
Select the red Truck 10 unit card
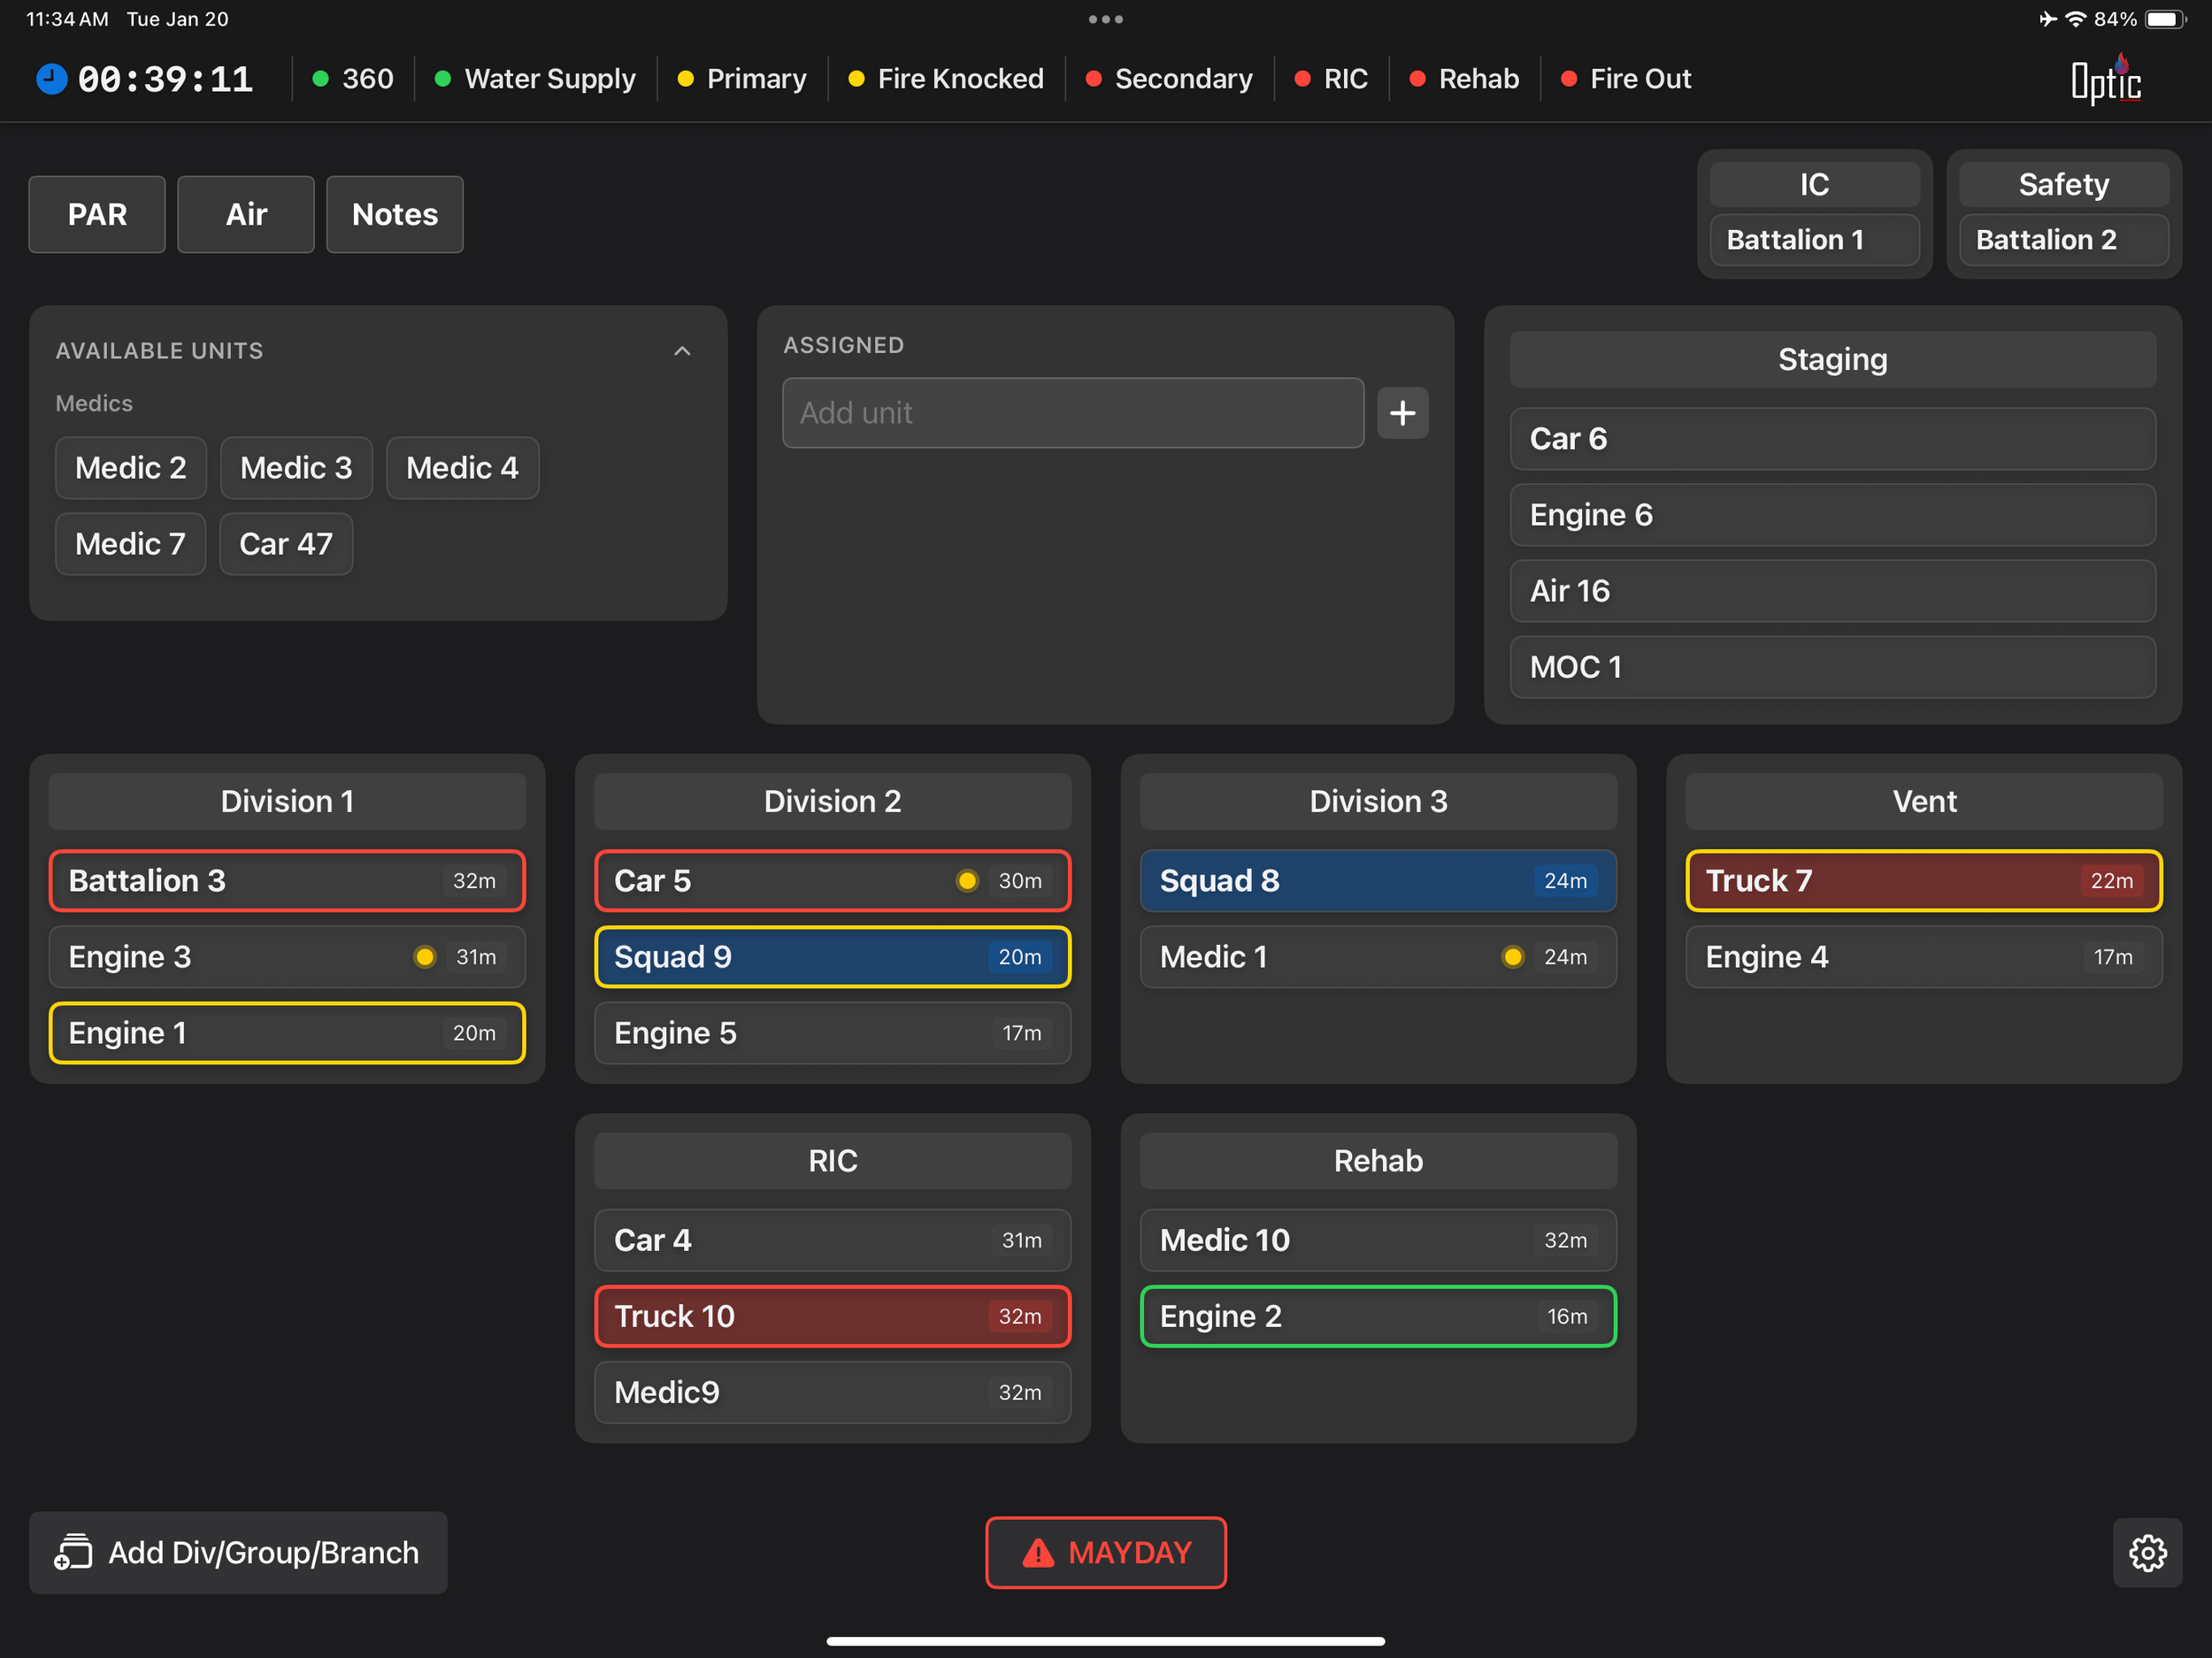point(832,1316)
